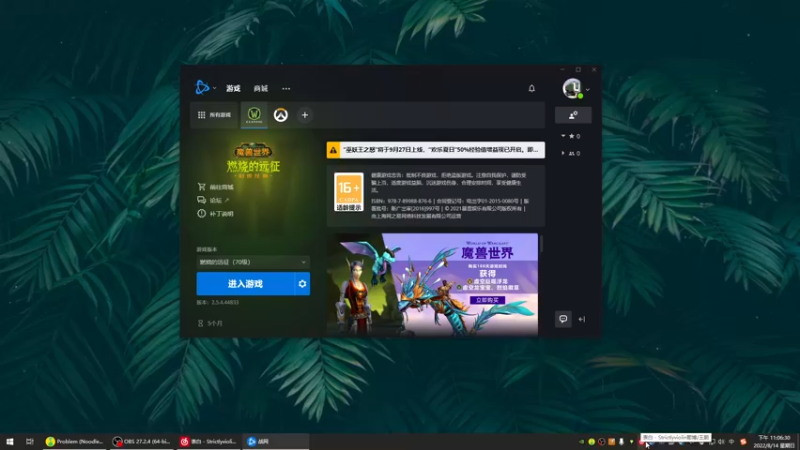Expand the friends group with count 0

tap(563, 153)
